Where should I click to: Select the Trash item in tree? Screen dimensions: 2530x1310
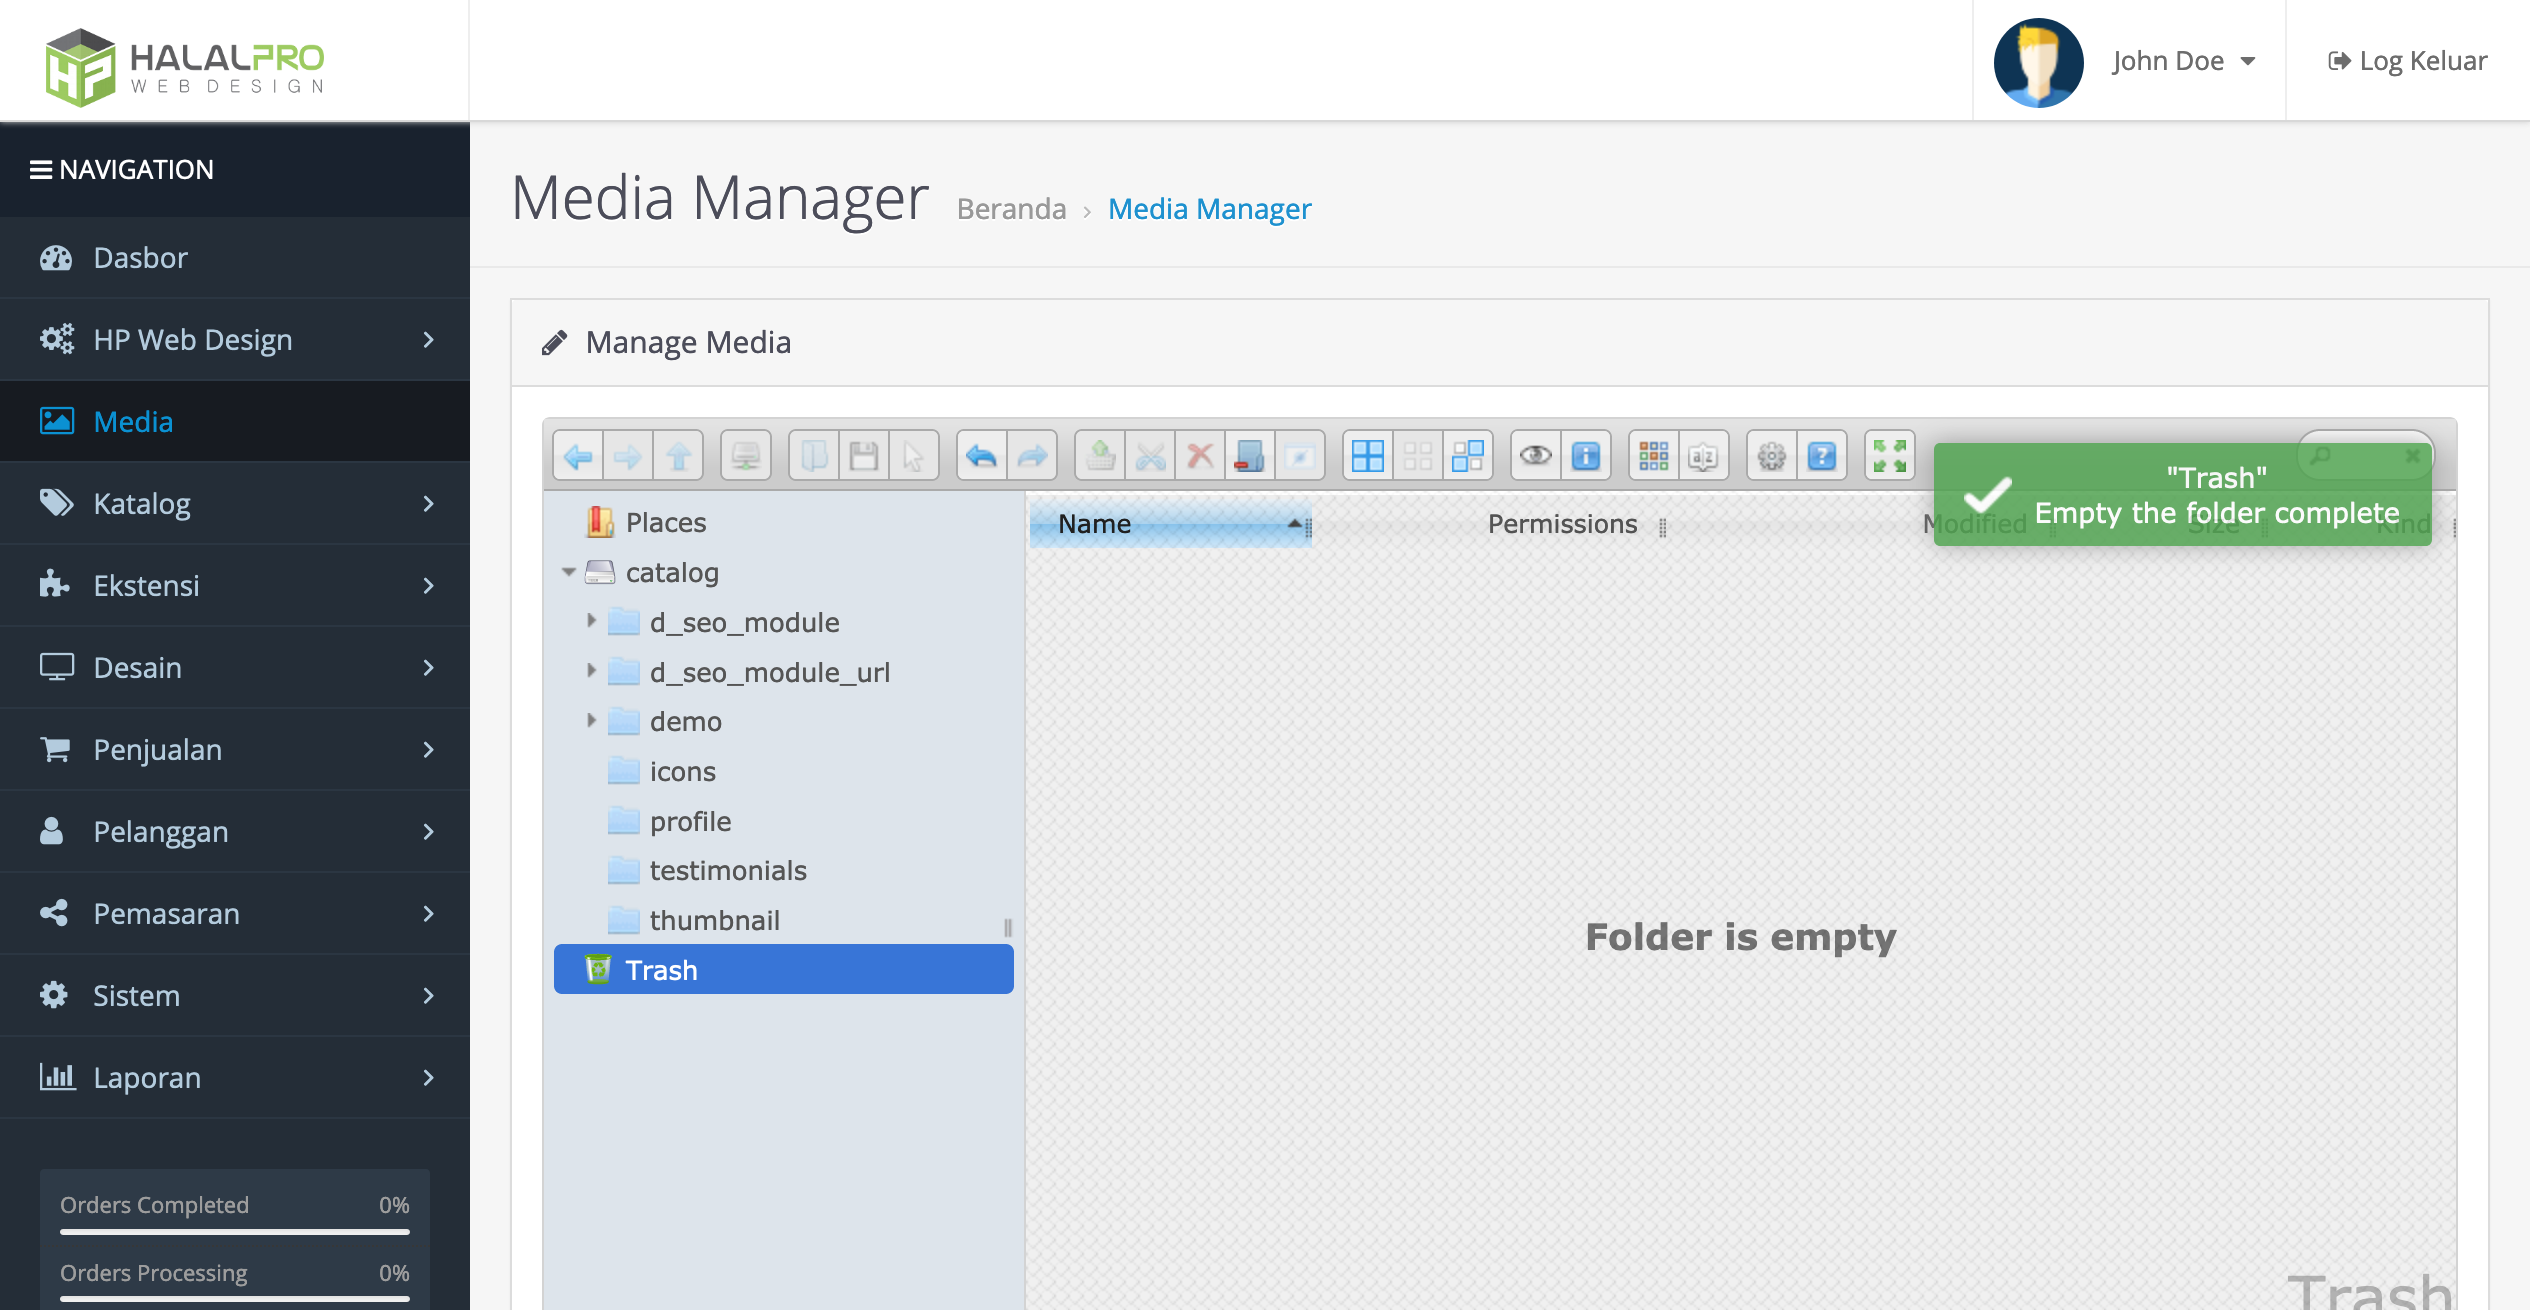click(784, 969)
